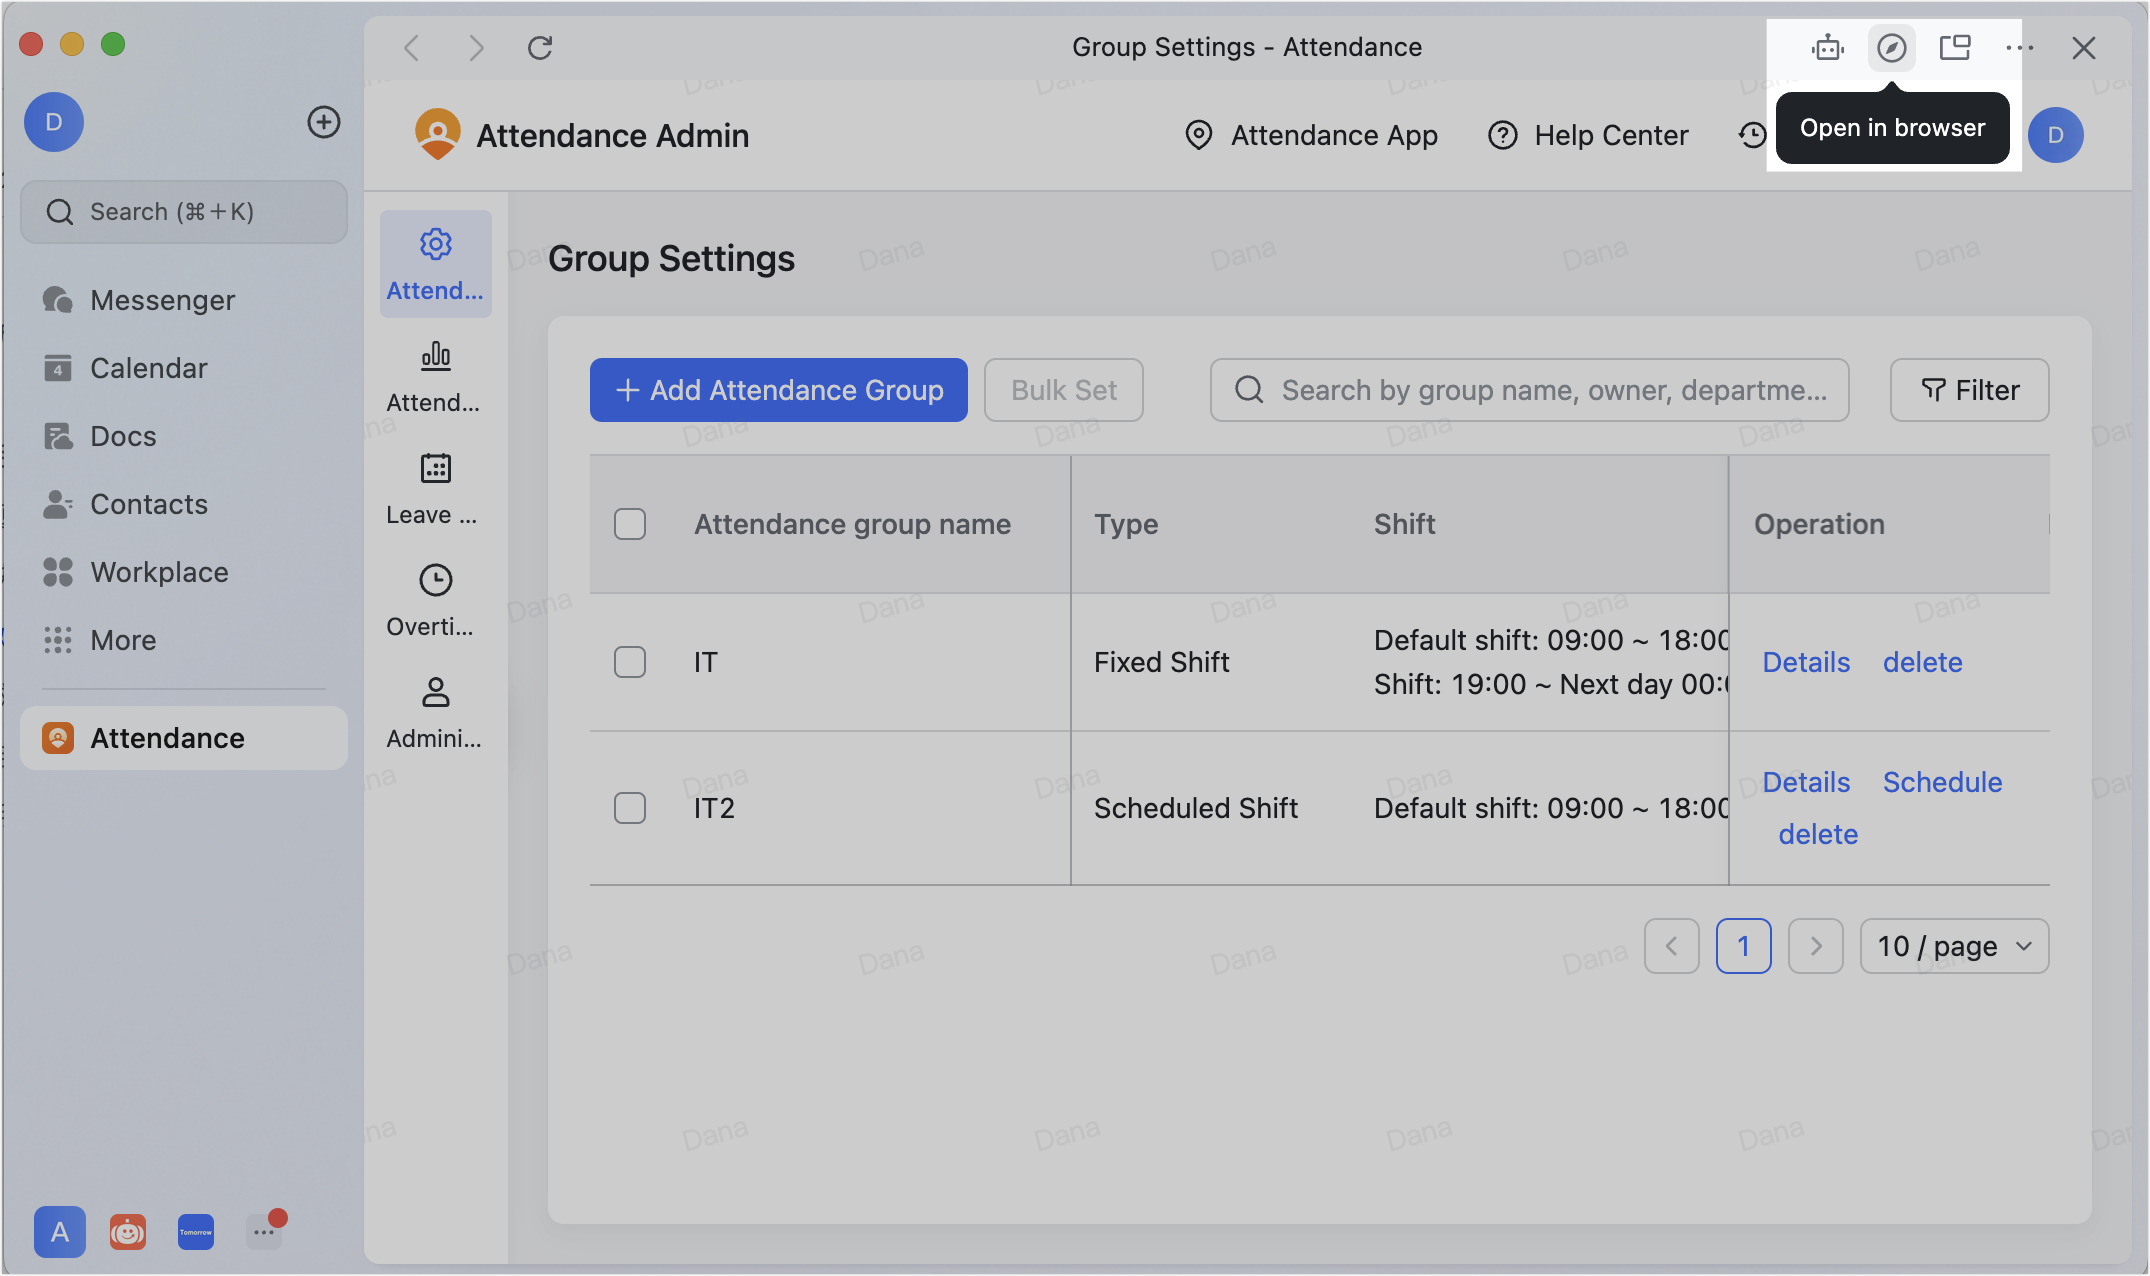Tick the checkbox for the IT group row
Image resolution: width=2150 pixels, height=1276 pixels.
630,662
